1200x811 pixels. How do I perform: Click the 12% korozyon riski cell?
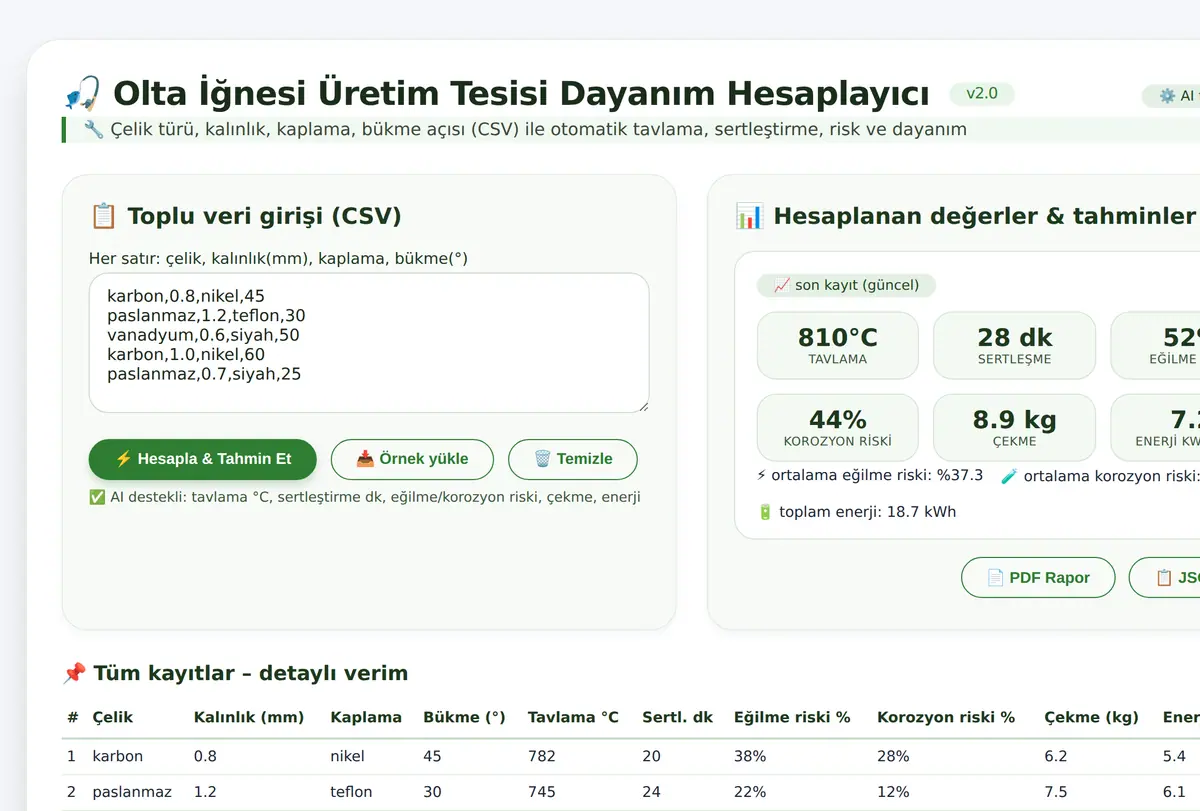pos(893,792)
